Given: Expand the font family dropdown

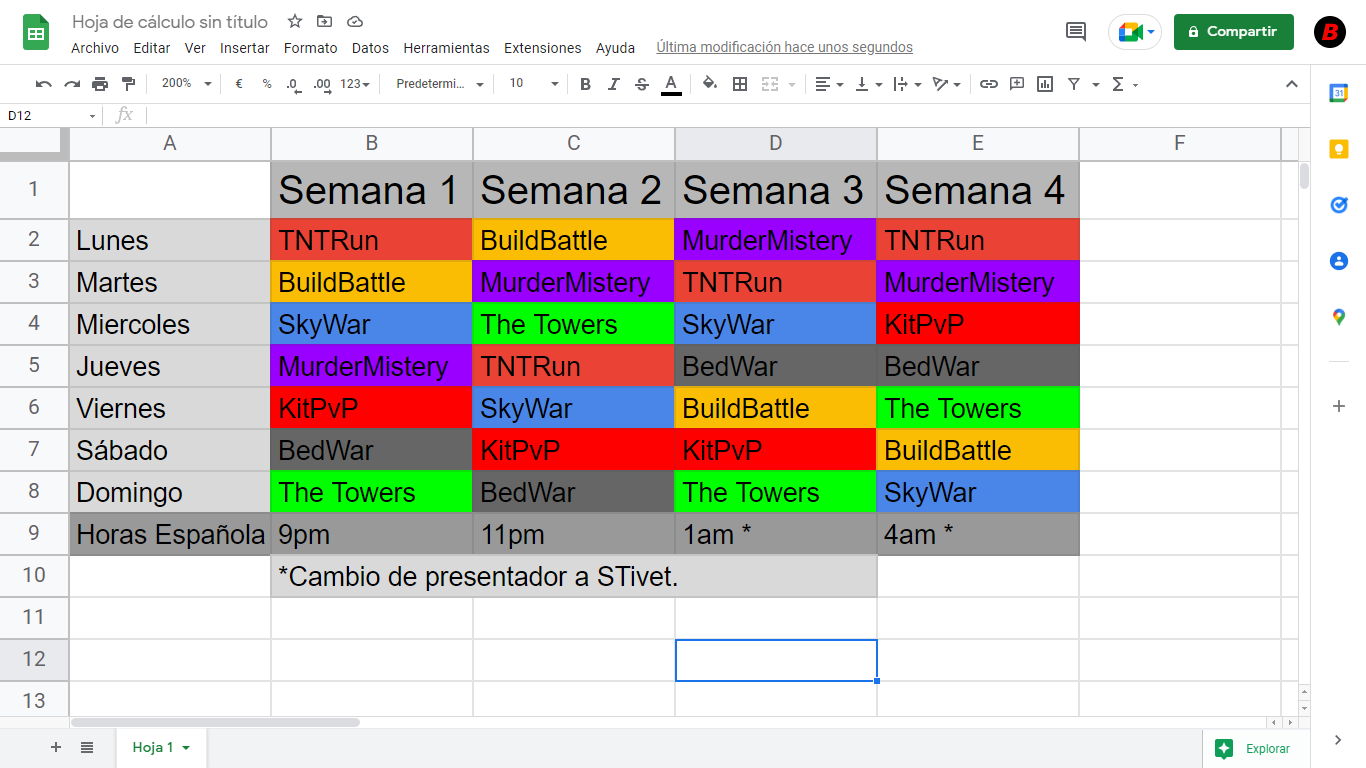Looking at the screenshot, I should pos(440,84).
